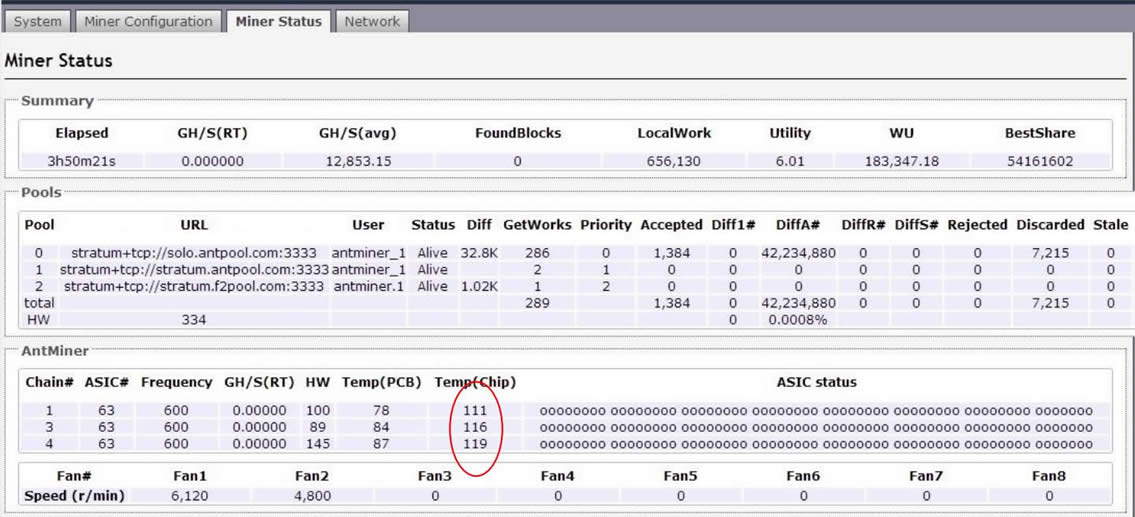The width and height of the screenshot is (1135, 517).
Task: Click the Discarded column header in Pools
Action: tap(1050, 225)
